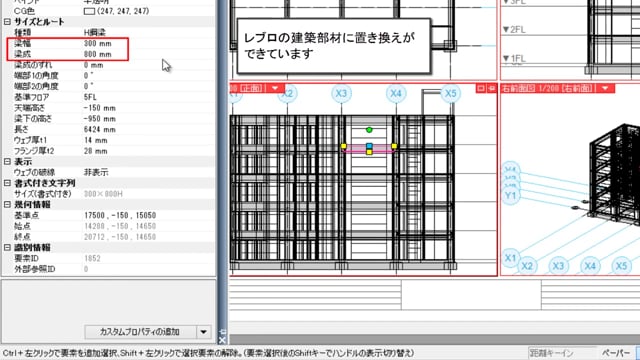Image resolution: width=640 pixels, height=360 pixels.
Task: Click the right yellow handle of the beam
Action: point(394,146)
